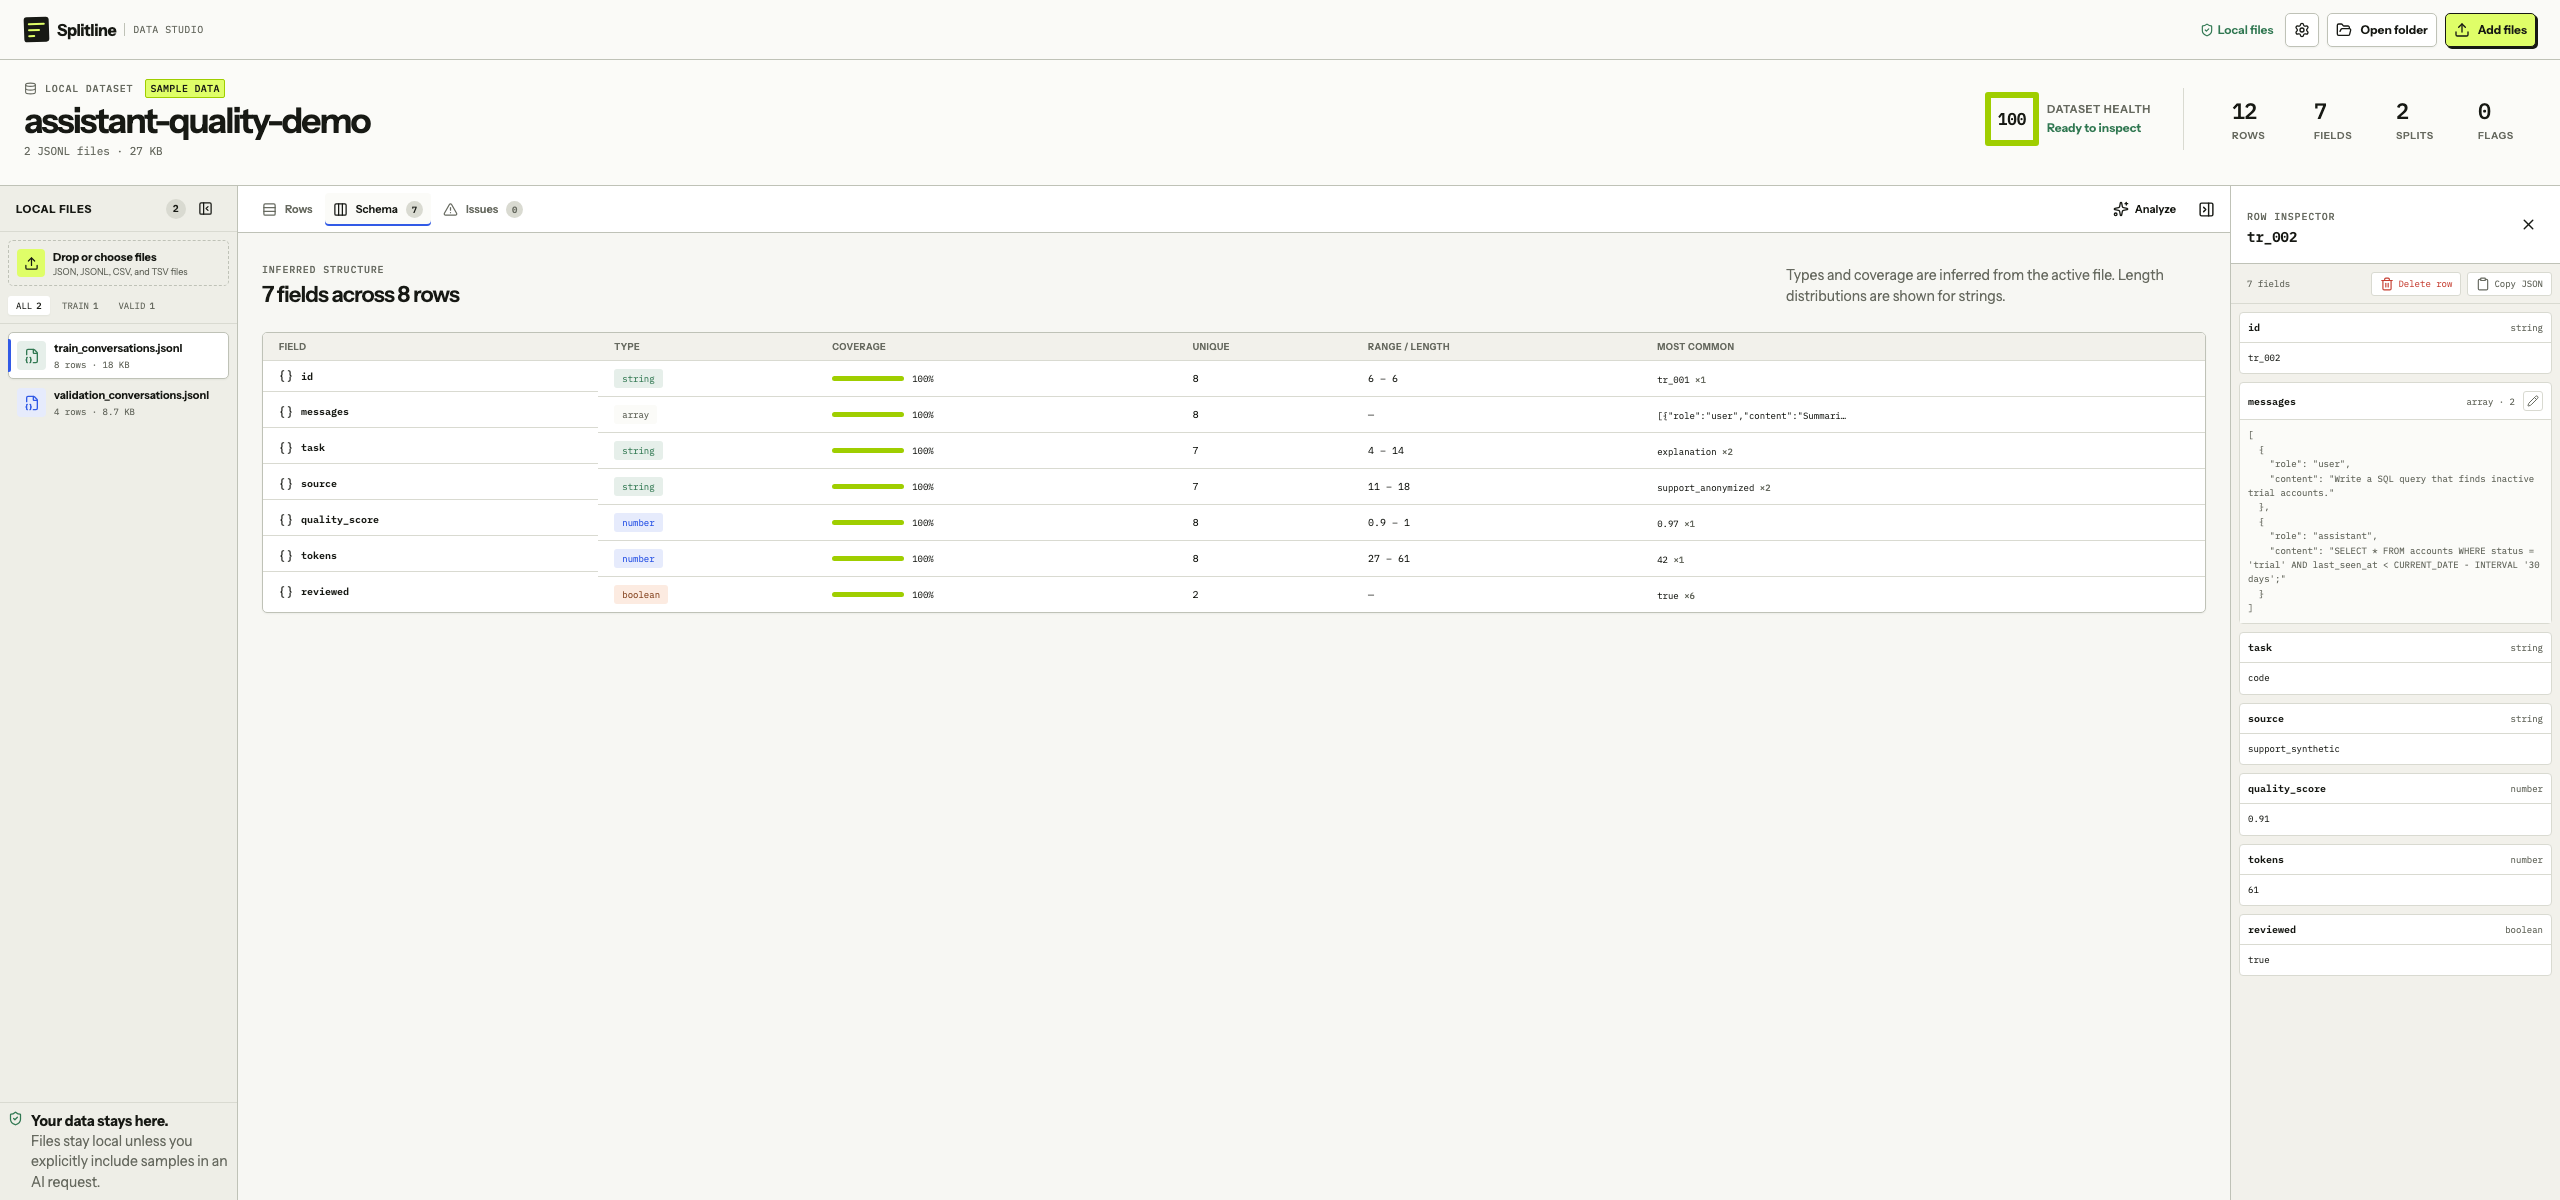Screen dimensions: 2560x1200
Task: Open train_conversations.jsonl file
Action: (119, 356)
